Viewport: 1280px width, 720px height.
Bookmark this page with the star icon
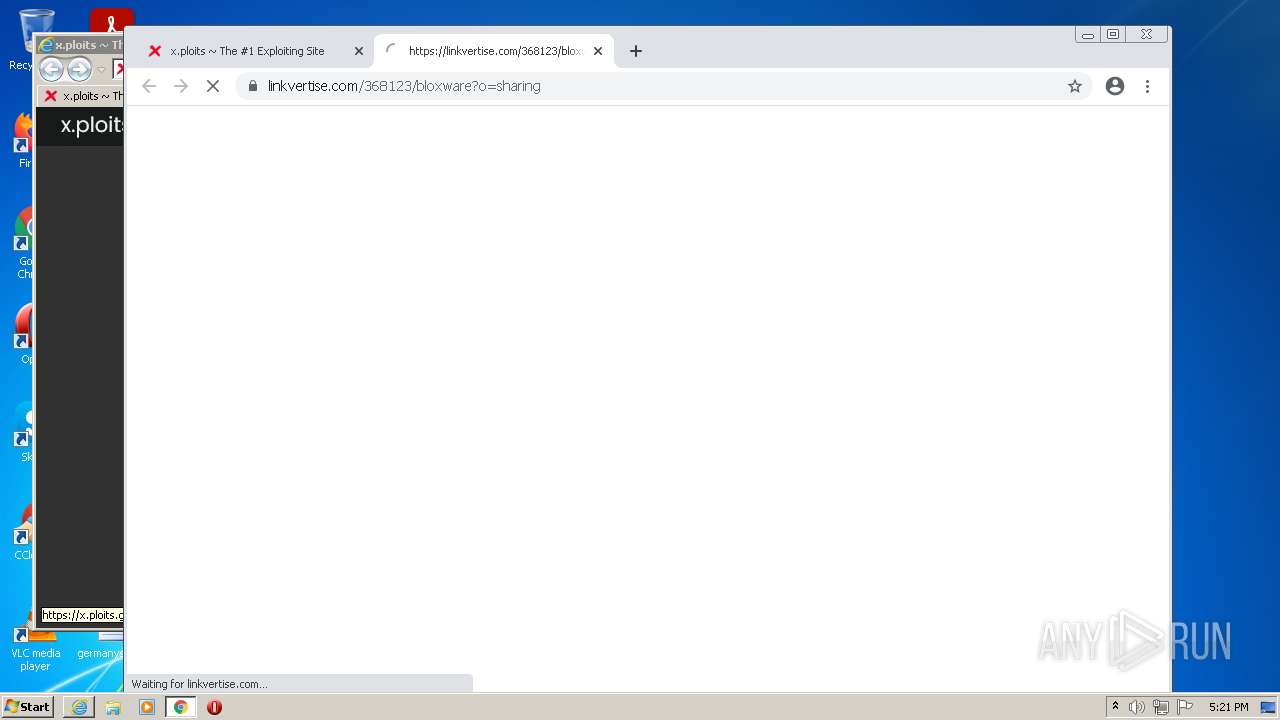(1075, 86)
